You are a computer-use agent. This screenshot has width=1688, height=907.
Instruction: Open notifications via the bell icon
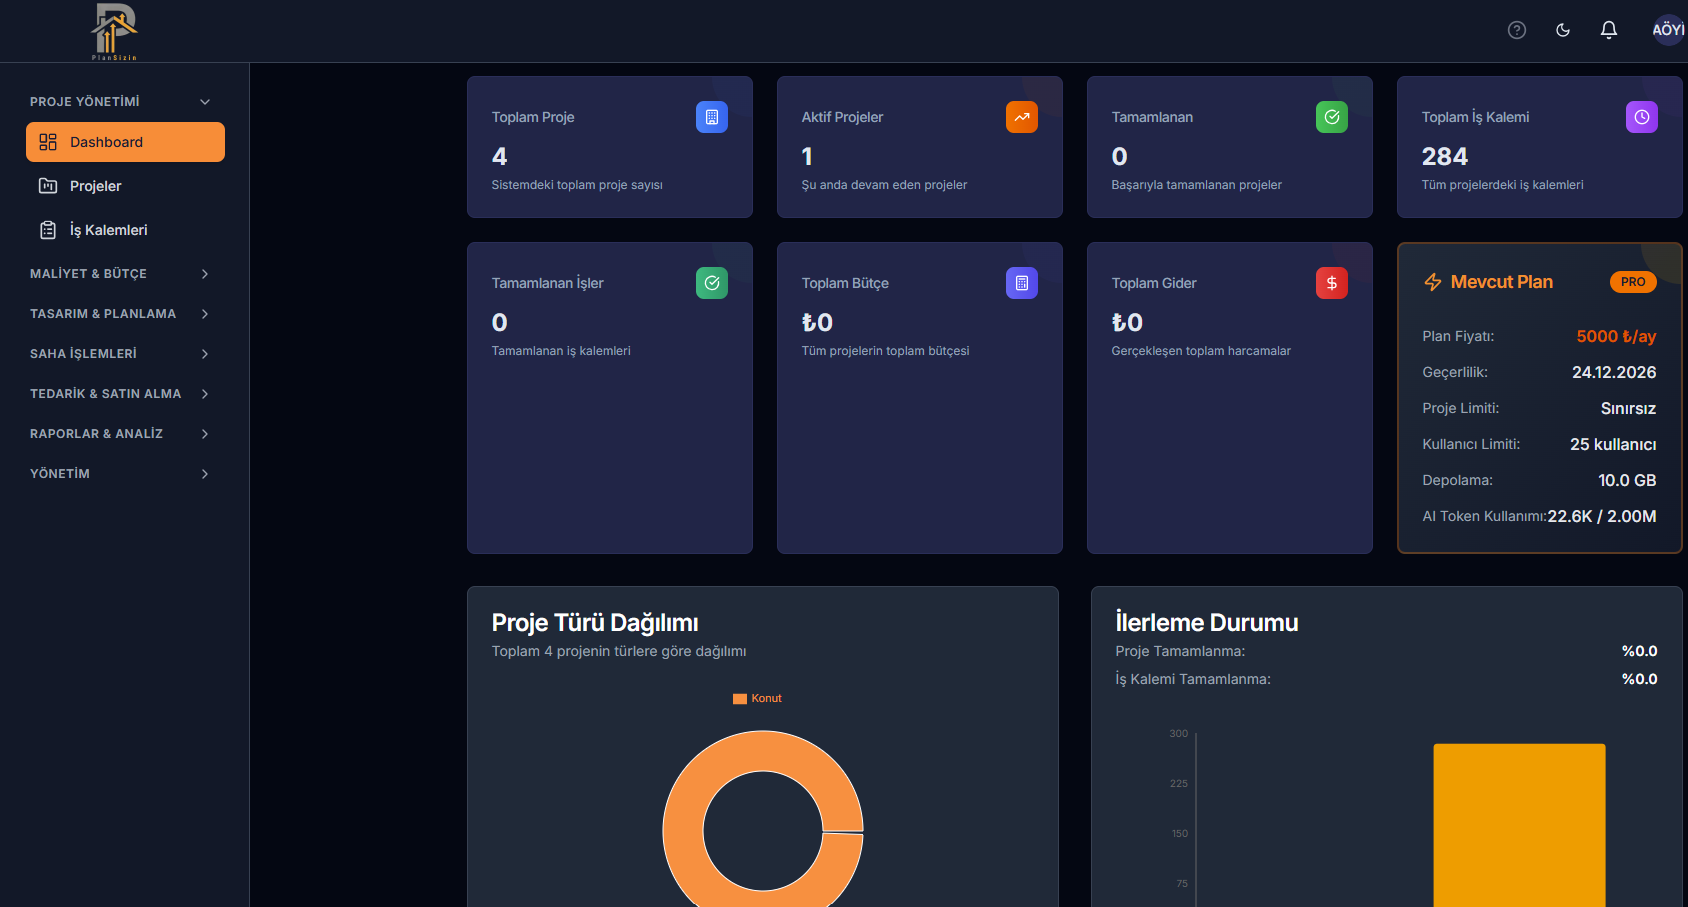click(x=1608, y=30)
